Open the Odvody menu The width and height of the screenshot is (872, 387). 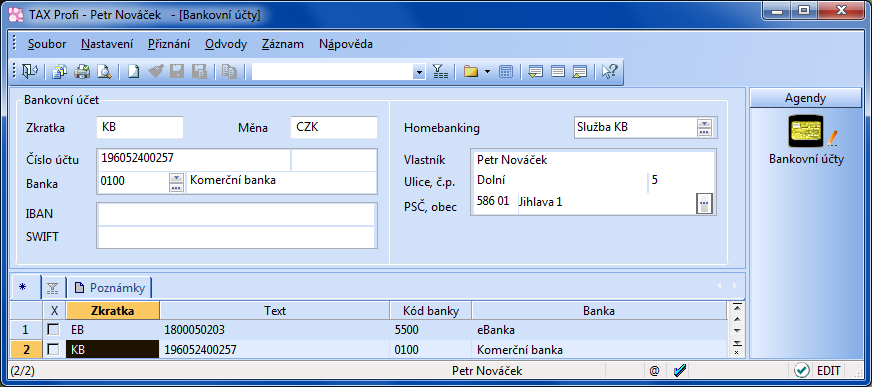click(x=226, y=44)
